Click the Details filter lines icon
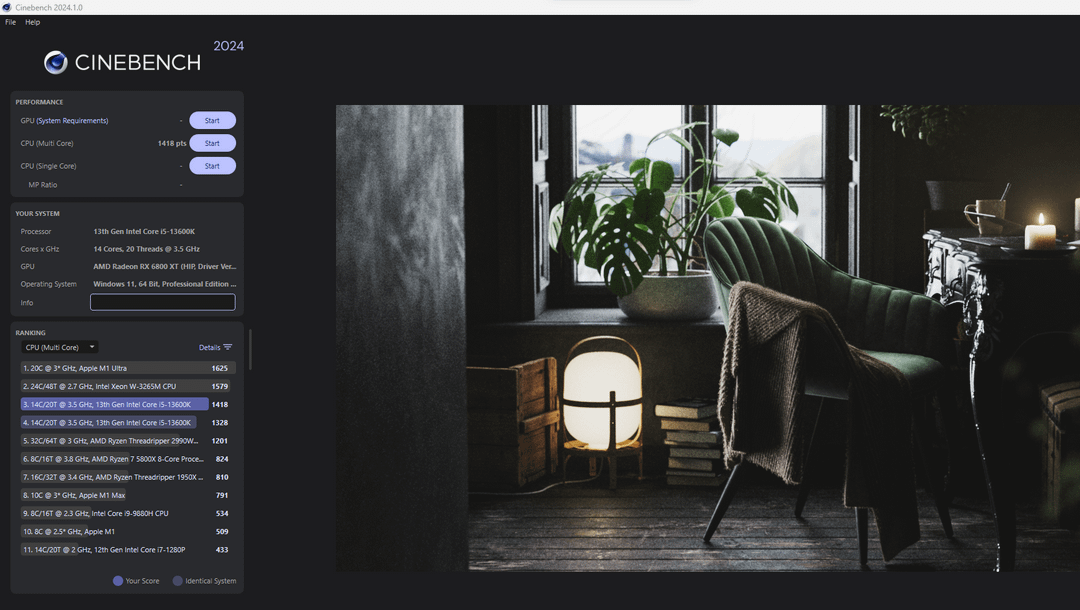The height and width of the screenshot is (610, 1080). coord(228,347)
